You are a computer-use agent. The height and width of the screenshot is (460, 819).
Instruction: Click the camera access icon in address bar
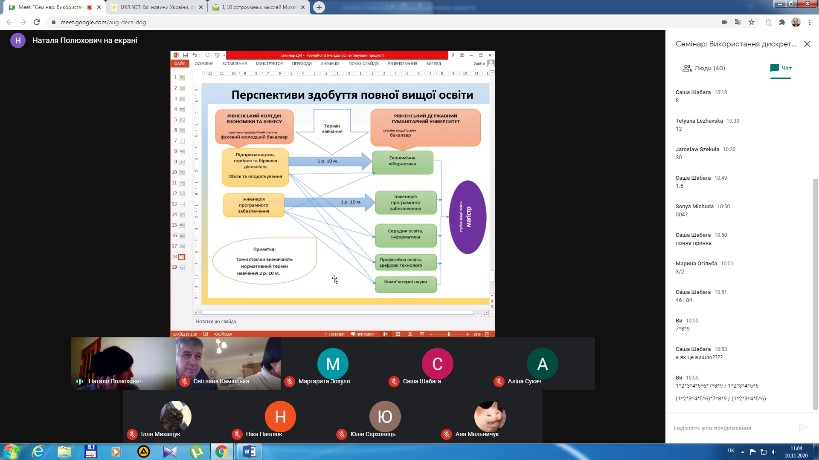tap(724, 22)
